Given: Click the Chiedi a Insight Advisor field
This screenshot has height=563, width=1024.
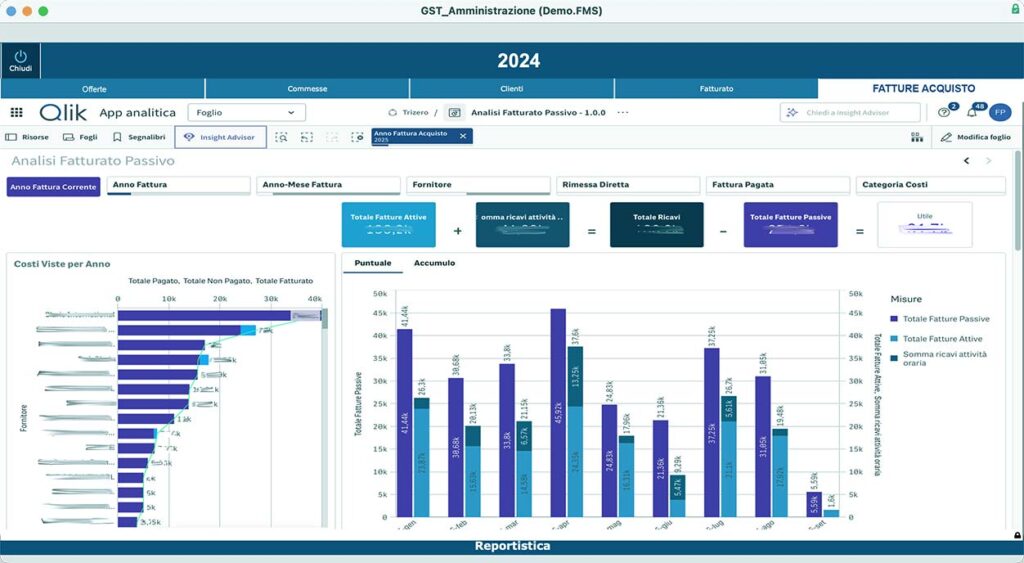Looking at the screenshot, I should point(850,112).
